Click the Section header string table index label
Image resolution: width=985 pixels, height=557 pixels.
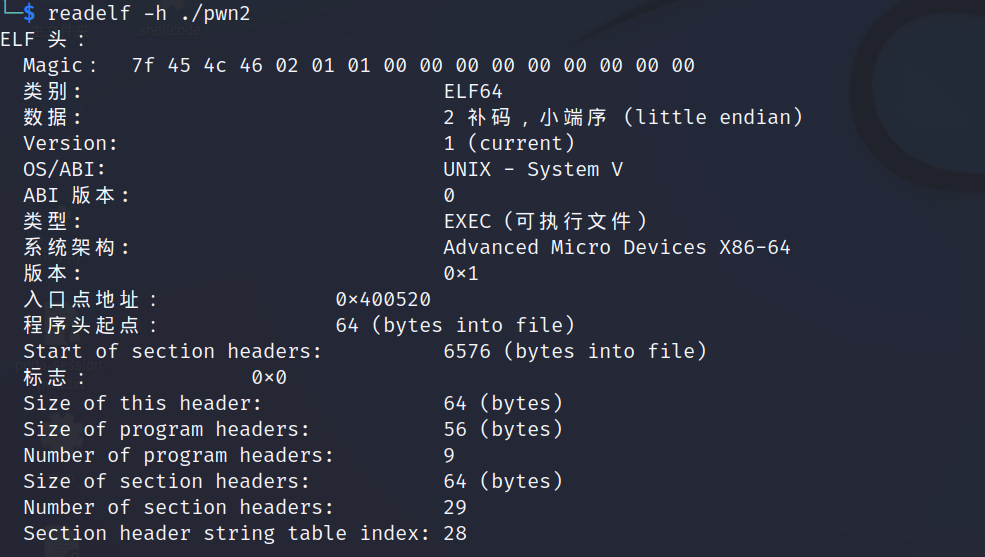[x=226, y=533]
